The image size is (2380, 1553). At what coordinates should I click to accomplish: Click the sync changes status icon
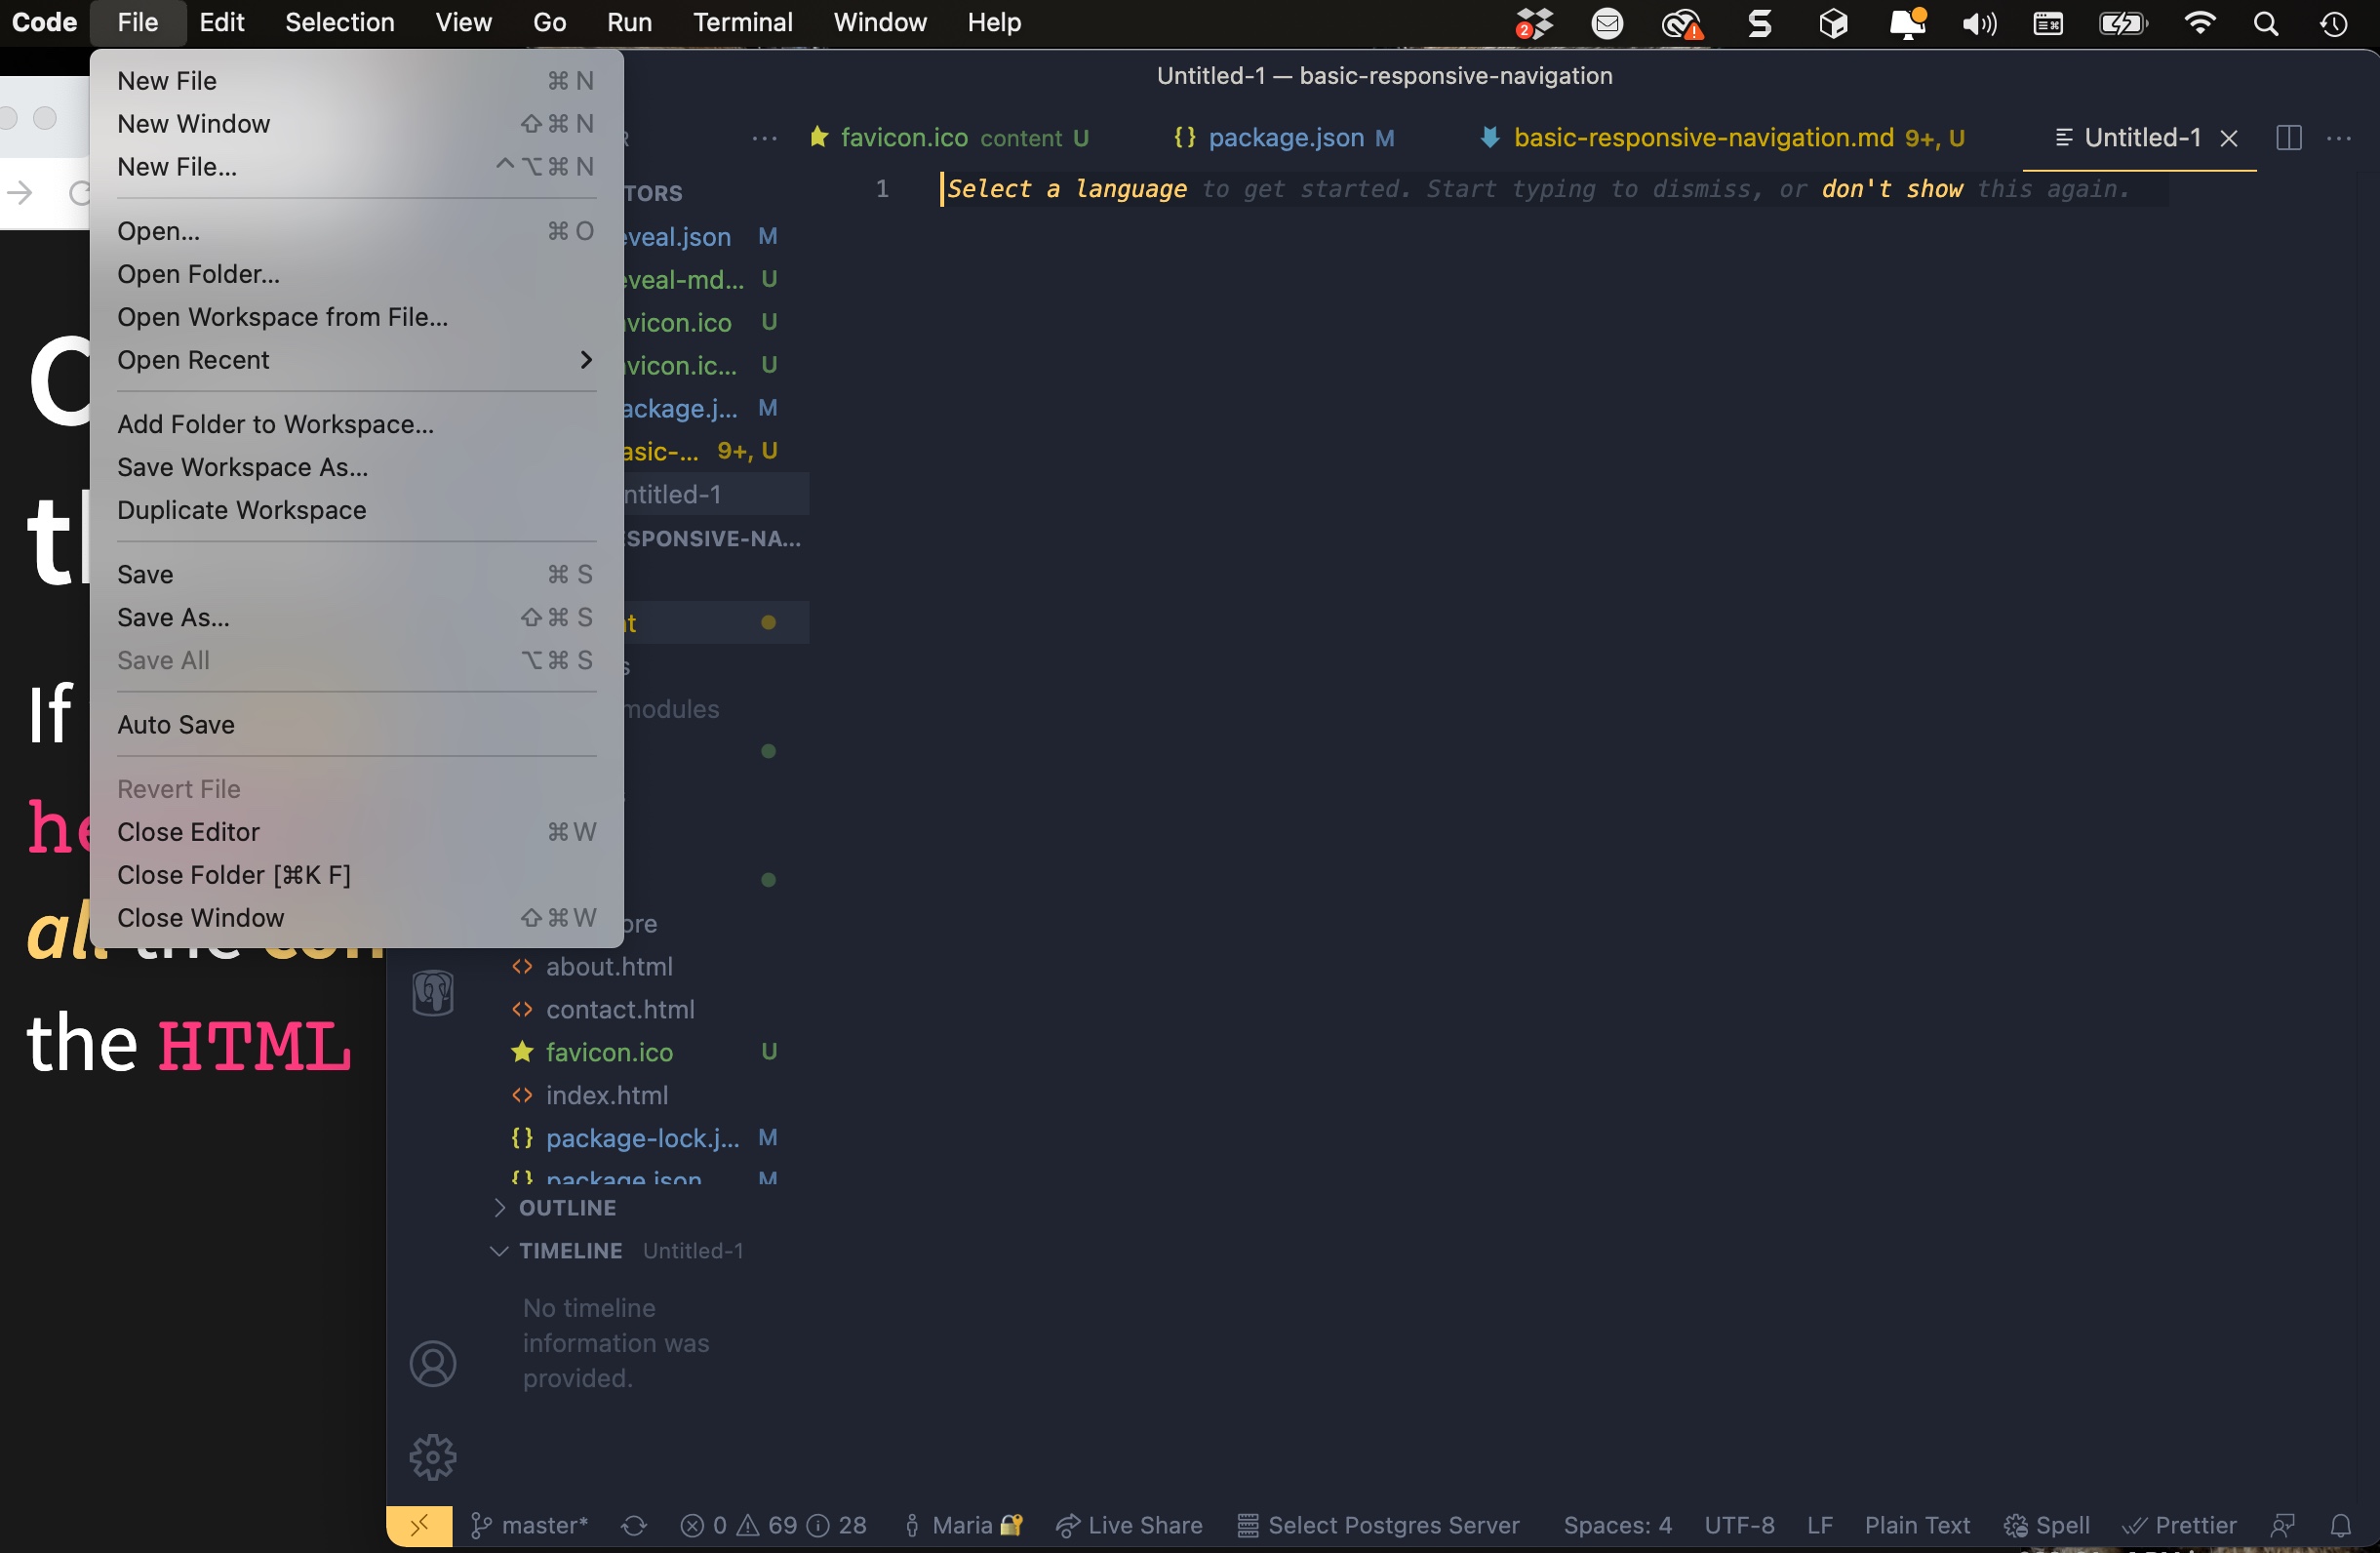pos(634,1525)
